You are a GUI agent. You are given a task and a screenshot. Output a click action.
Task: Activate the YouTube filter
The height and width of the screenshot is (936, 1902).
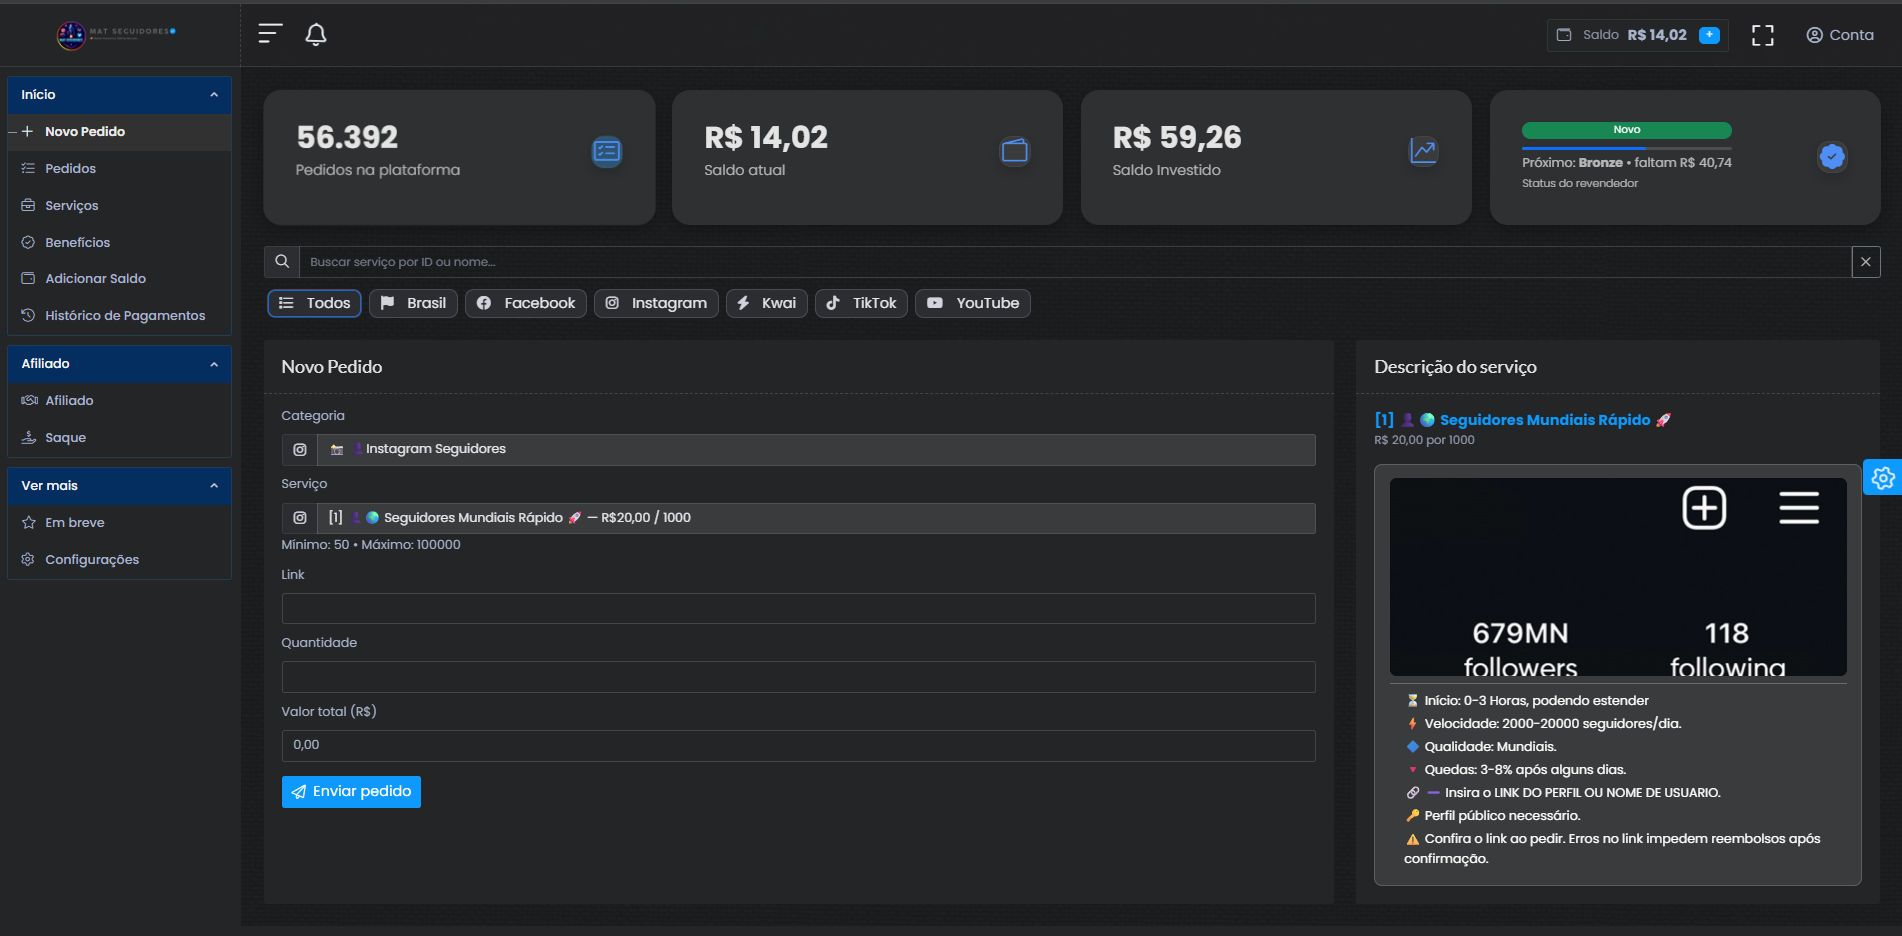point(972,303)
